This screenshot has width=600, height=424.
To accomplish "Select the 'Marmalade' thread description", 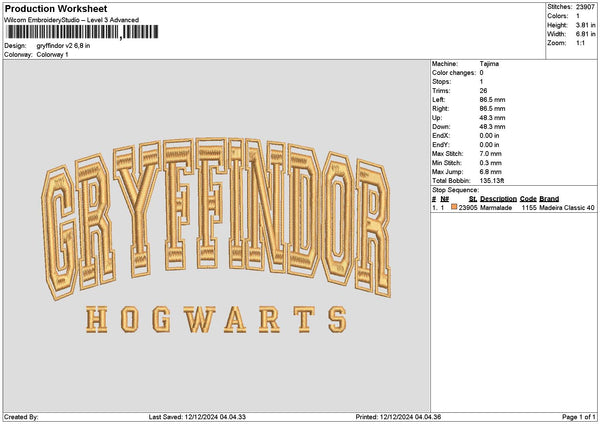I will [x=496, y=208].
